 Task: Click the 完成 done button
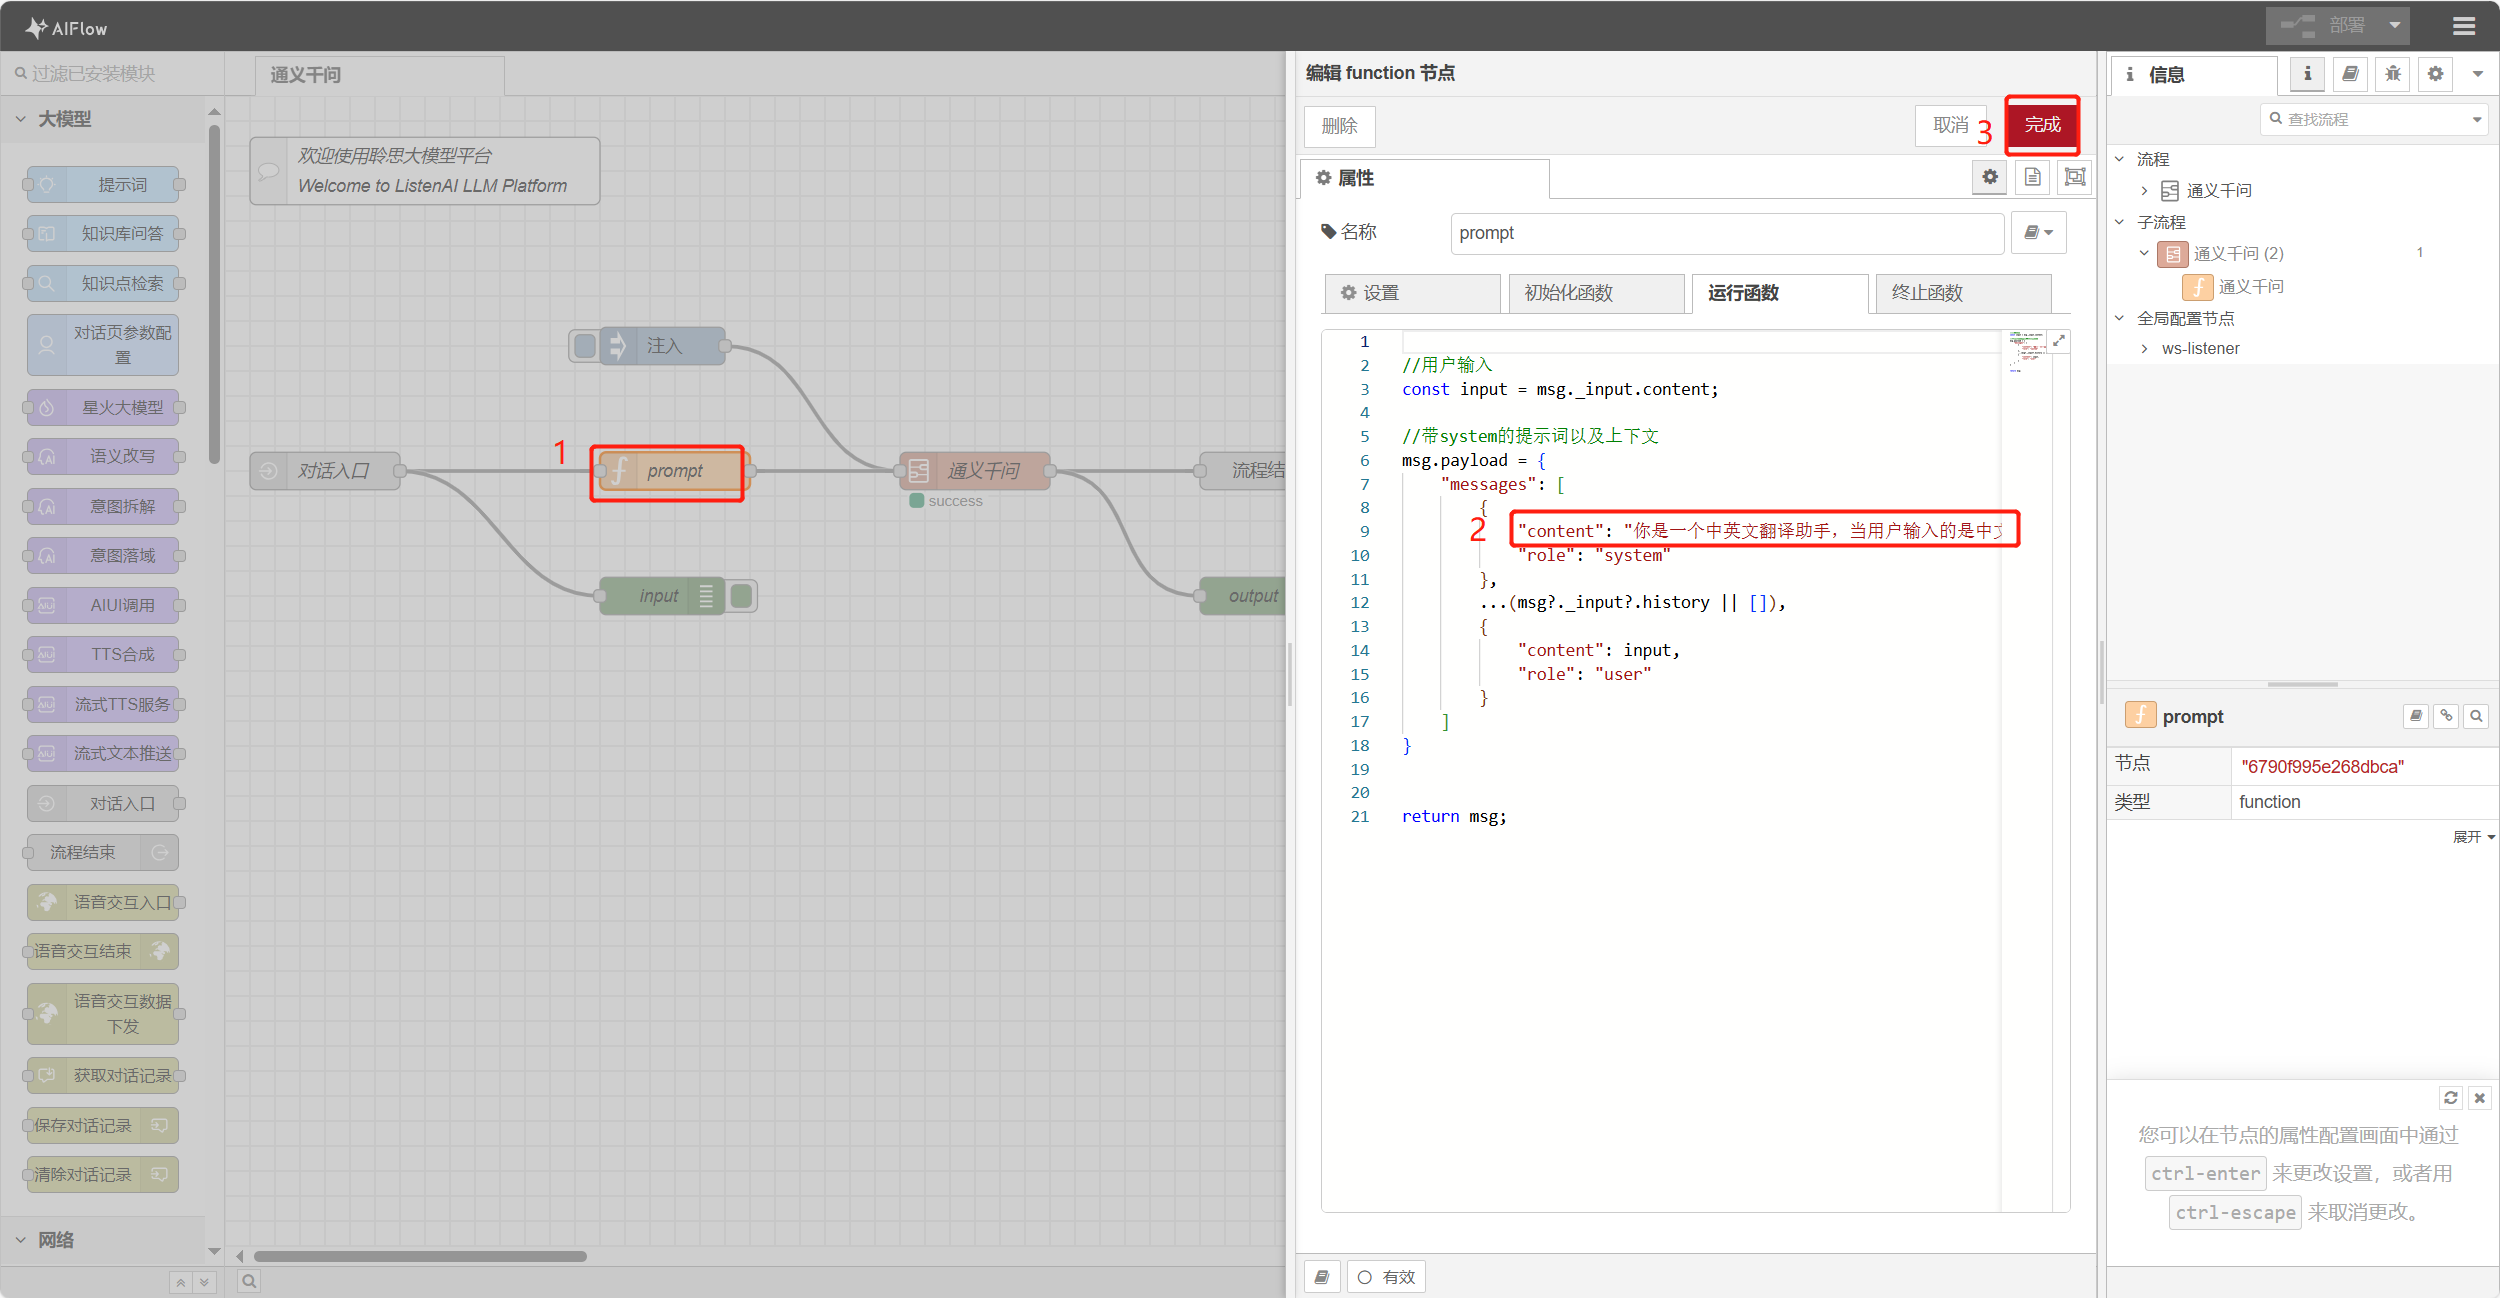tap(2042, 125)
